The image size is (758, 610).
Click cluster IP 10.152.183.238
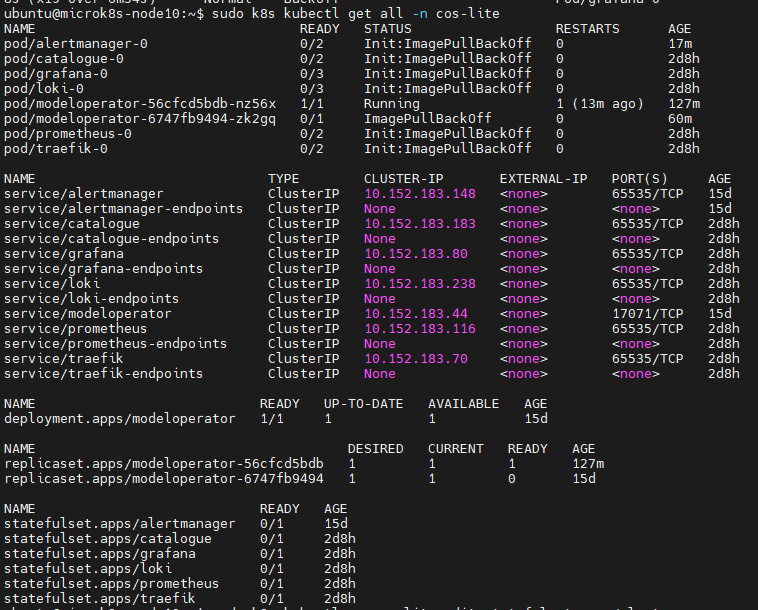[x=420, y=284]
